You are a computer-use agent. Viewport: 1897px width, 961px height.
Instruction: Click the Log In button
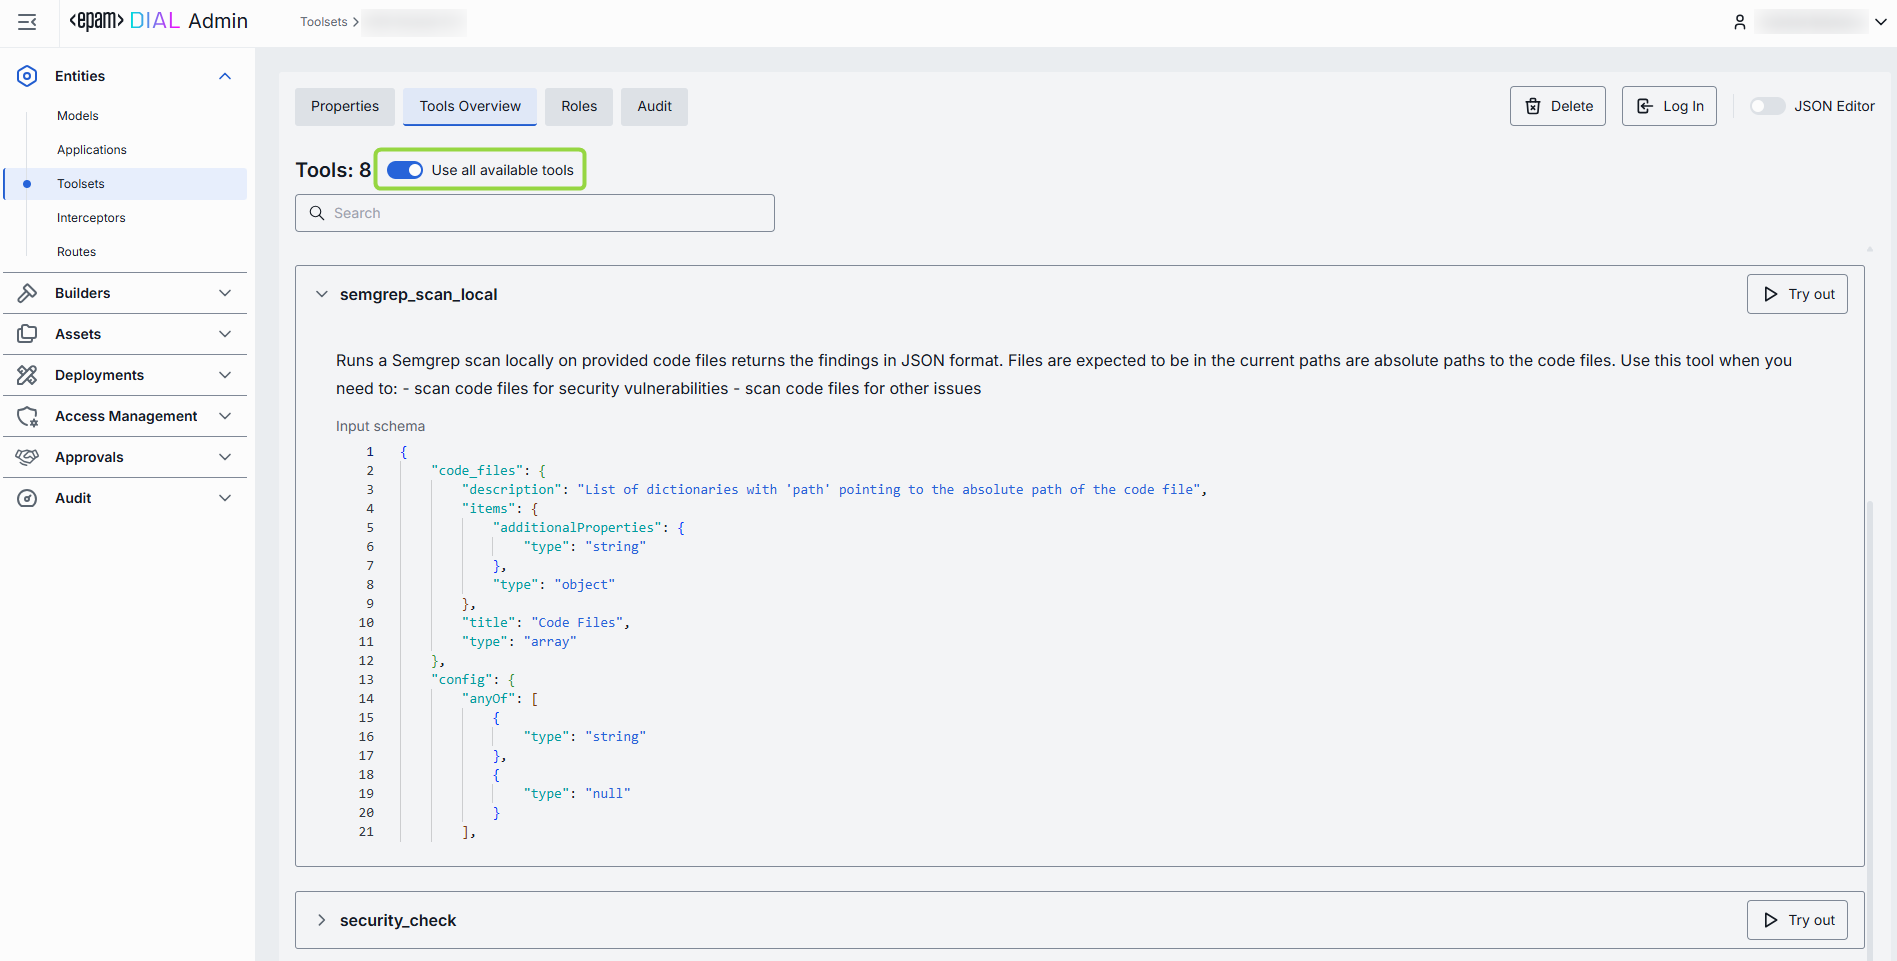tap(1669, 106)
